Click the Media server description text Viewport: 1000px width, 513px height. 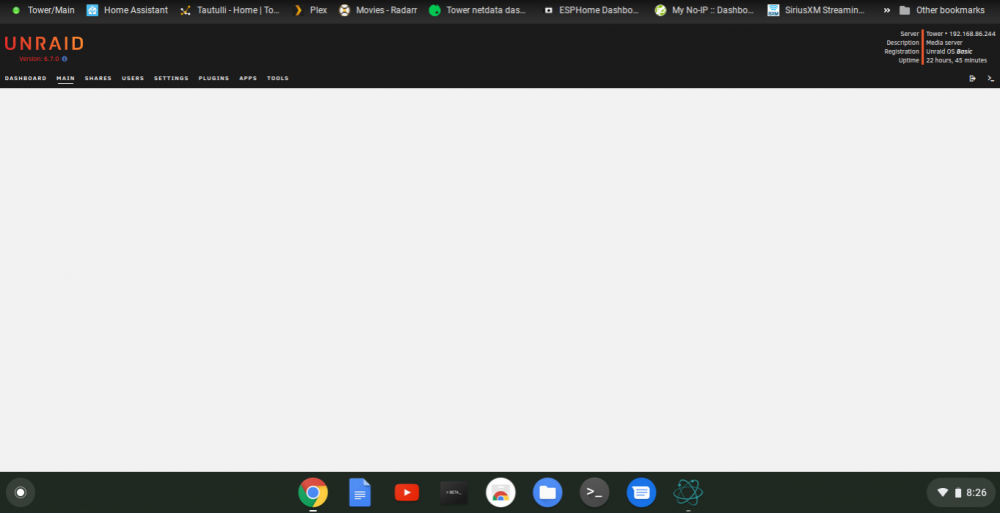point(944,42)
